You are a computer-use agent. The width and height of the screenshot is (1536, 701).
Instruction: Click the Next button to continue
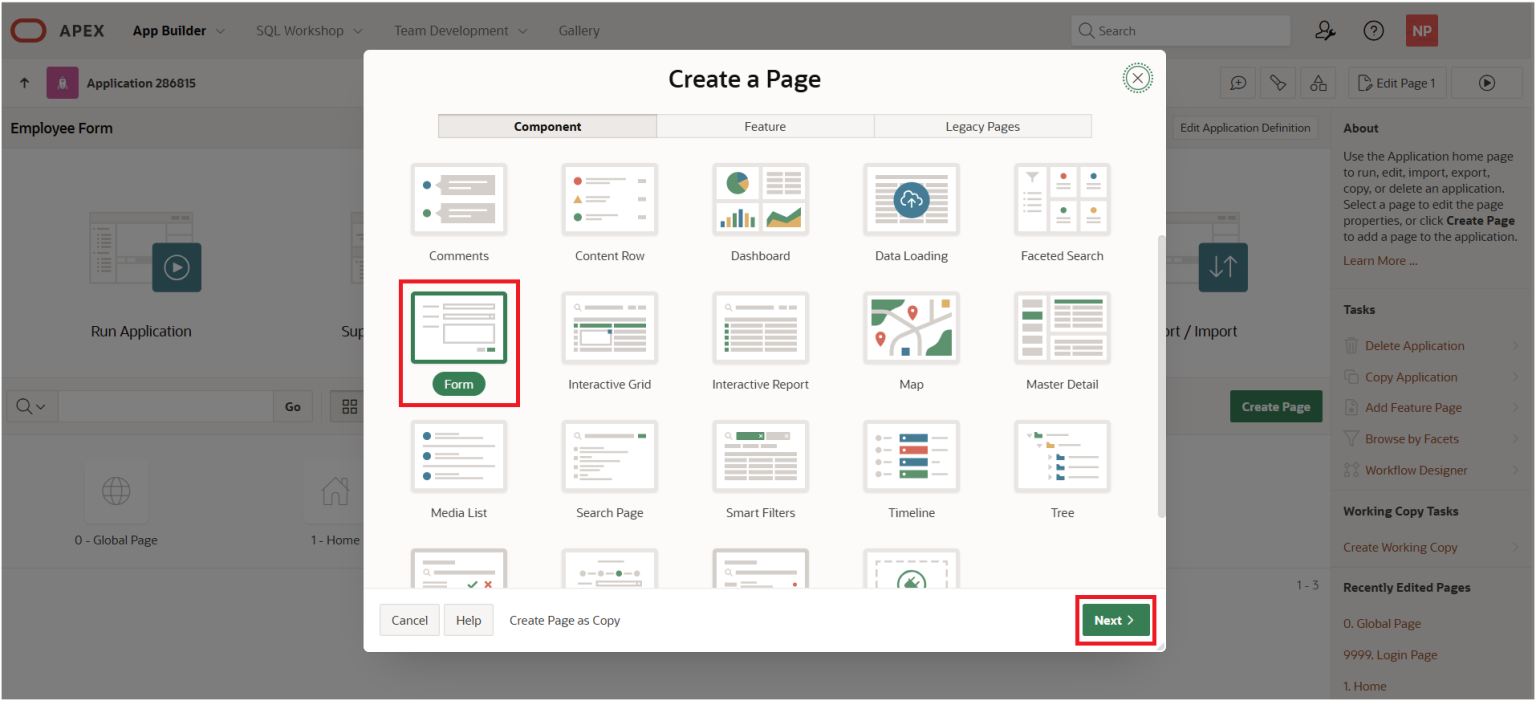[1114, 620]
